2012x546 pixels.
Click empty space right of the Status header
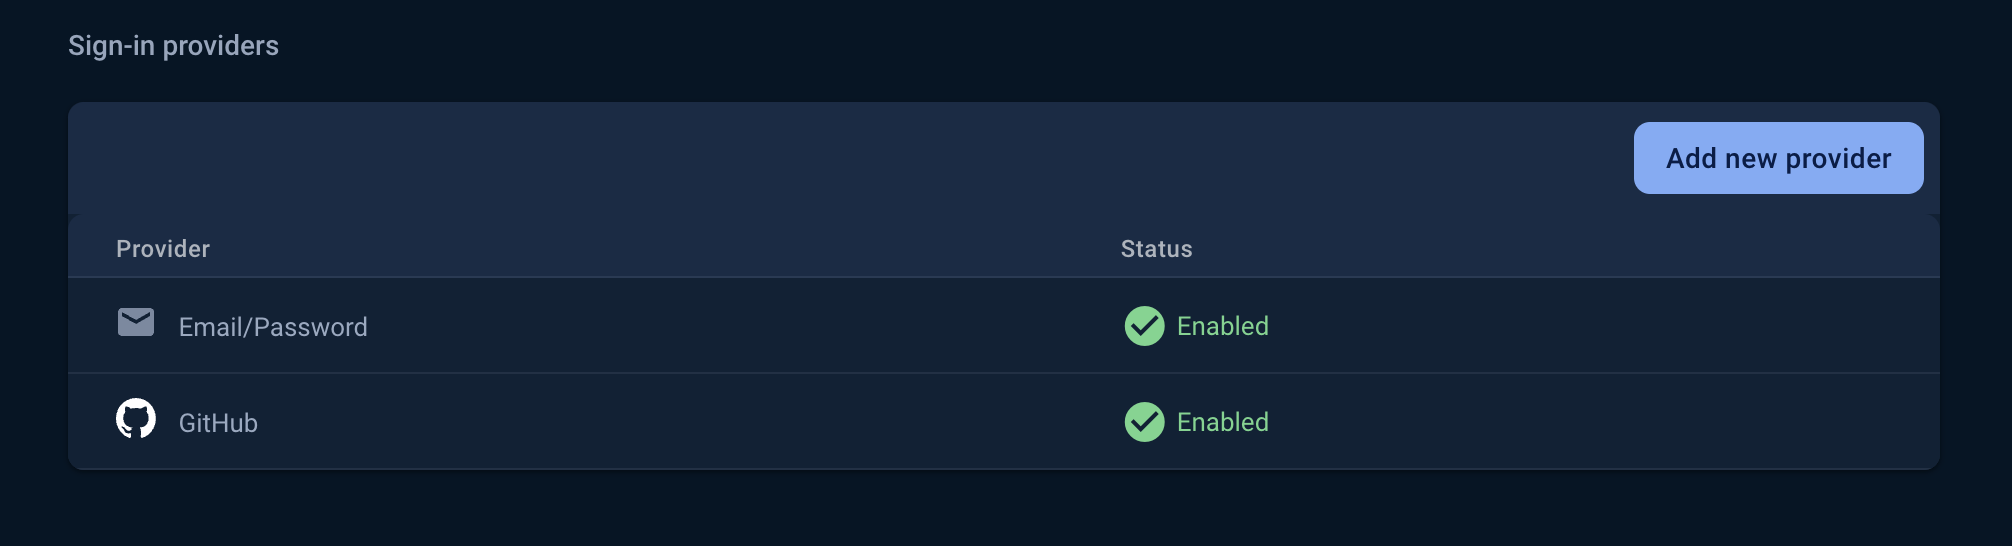pos(1560,249)
